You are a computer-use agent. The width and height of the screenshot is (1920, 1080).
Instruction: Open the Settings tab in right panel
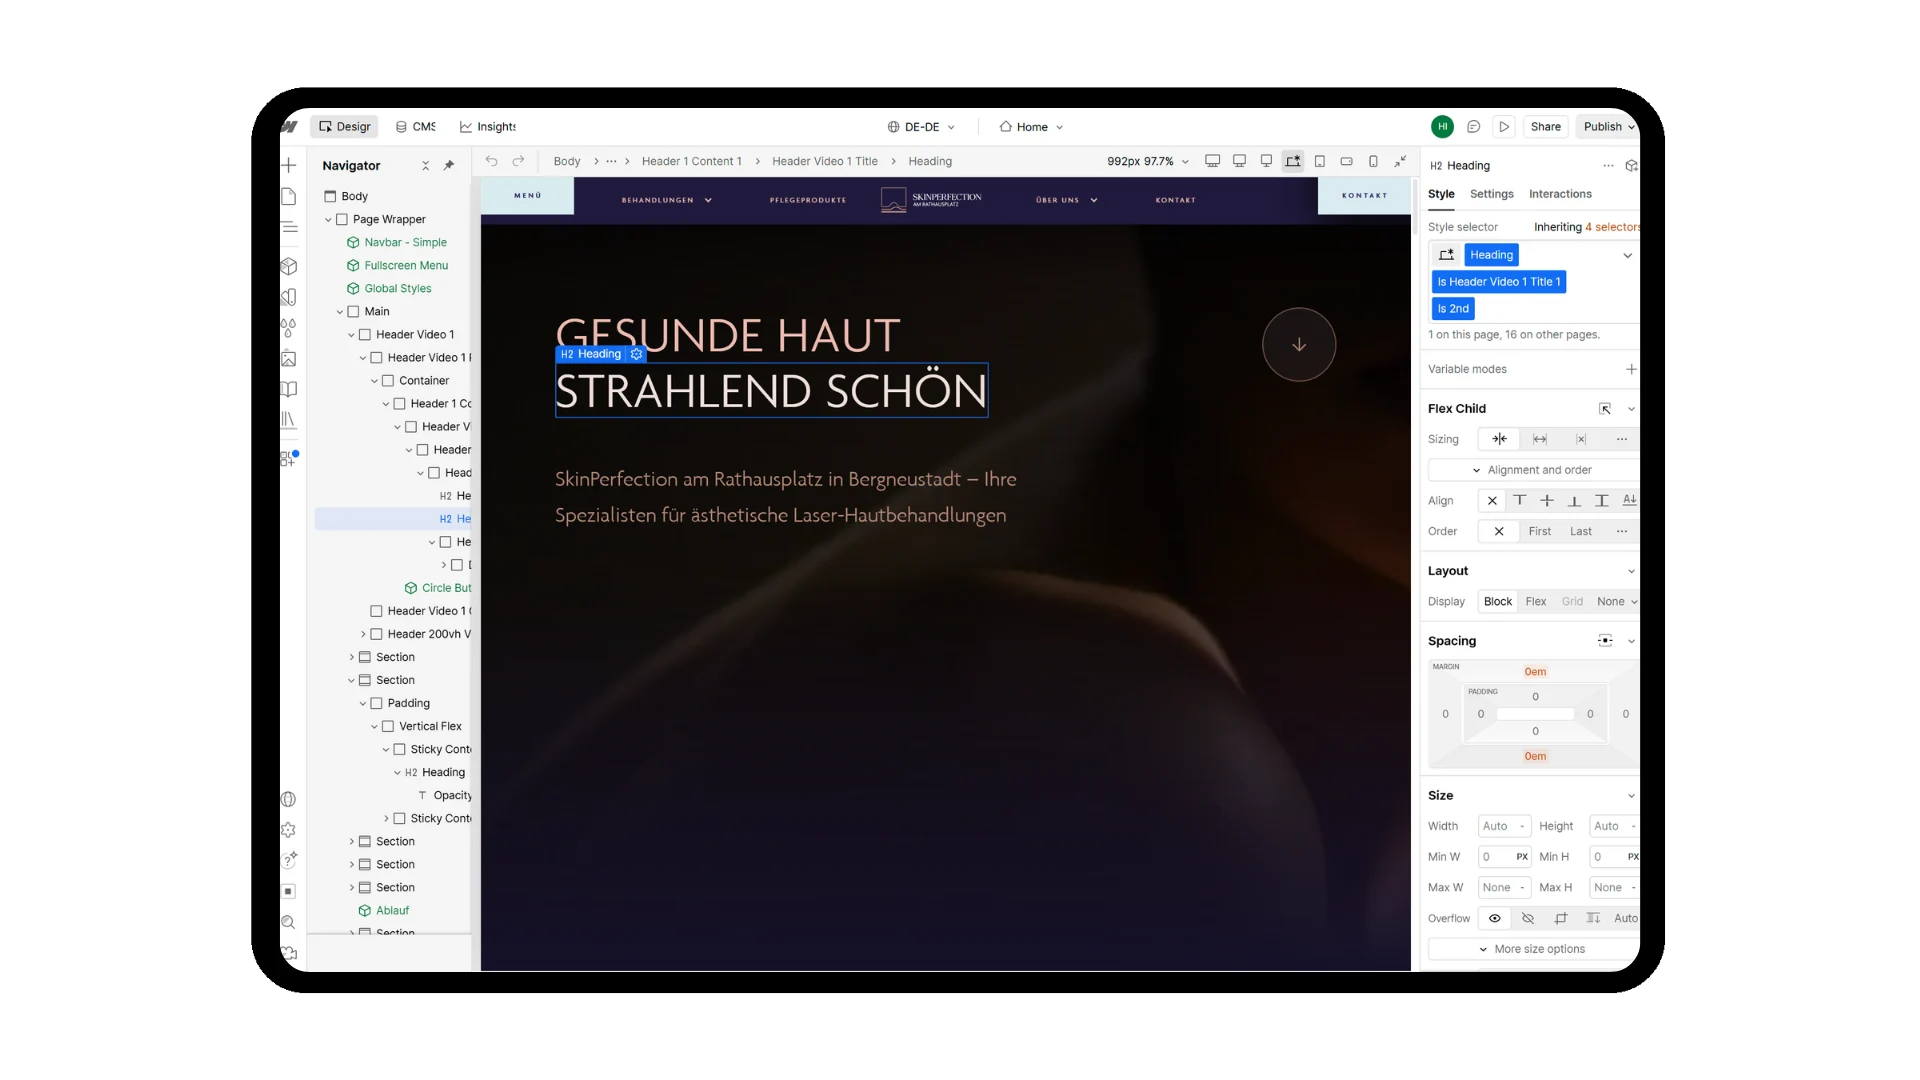(x=1491, y=194)
